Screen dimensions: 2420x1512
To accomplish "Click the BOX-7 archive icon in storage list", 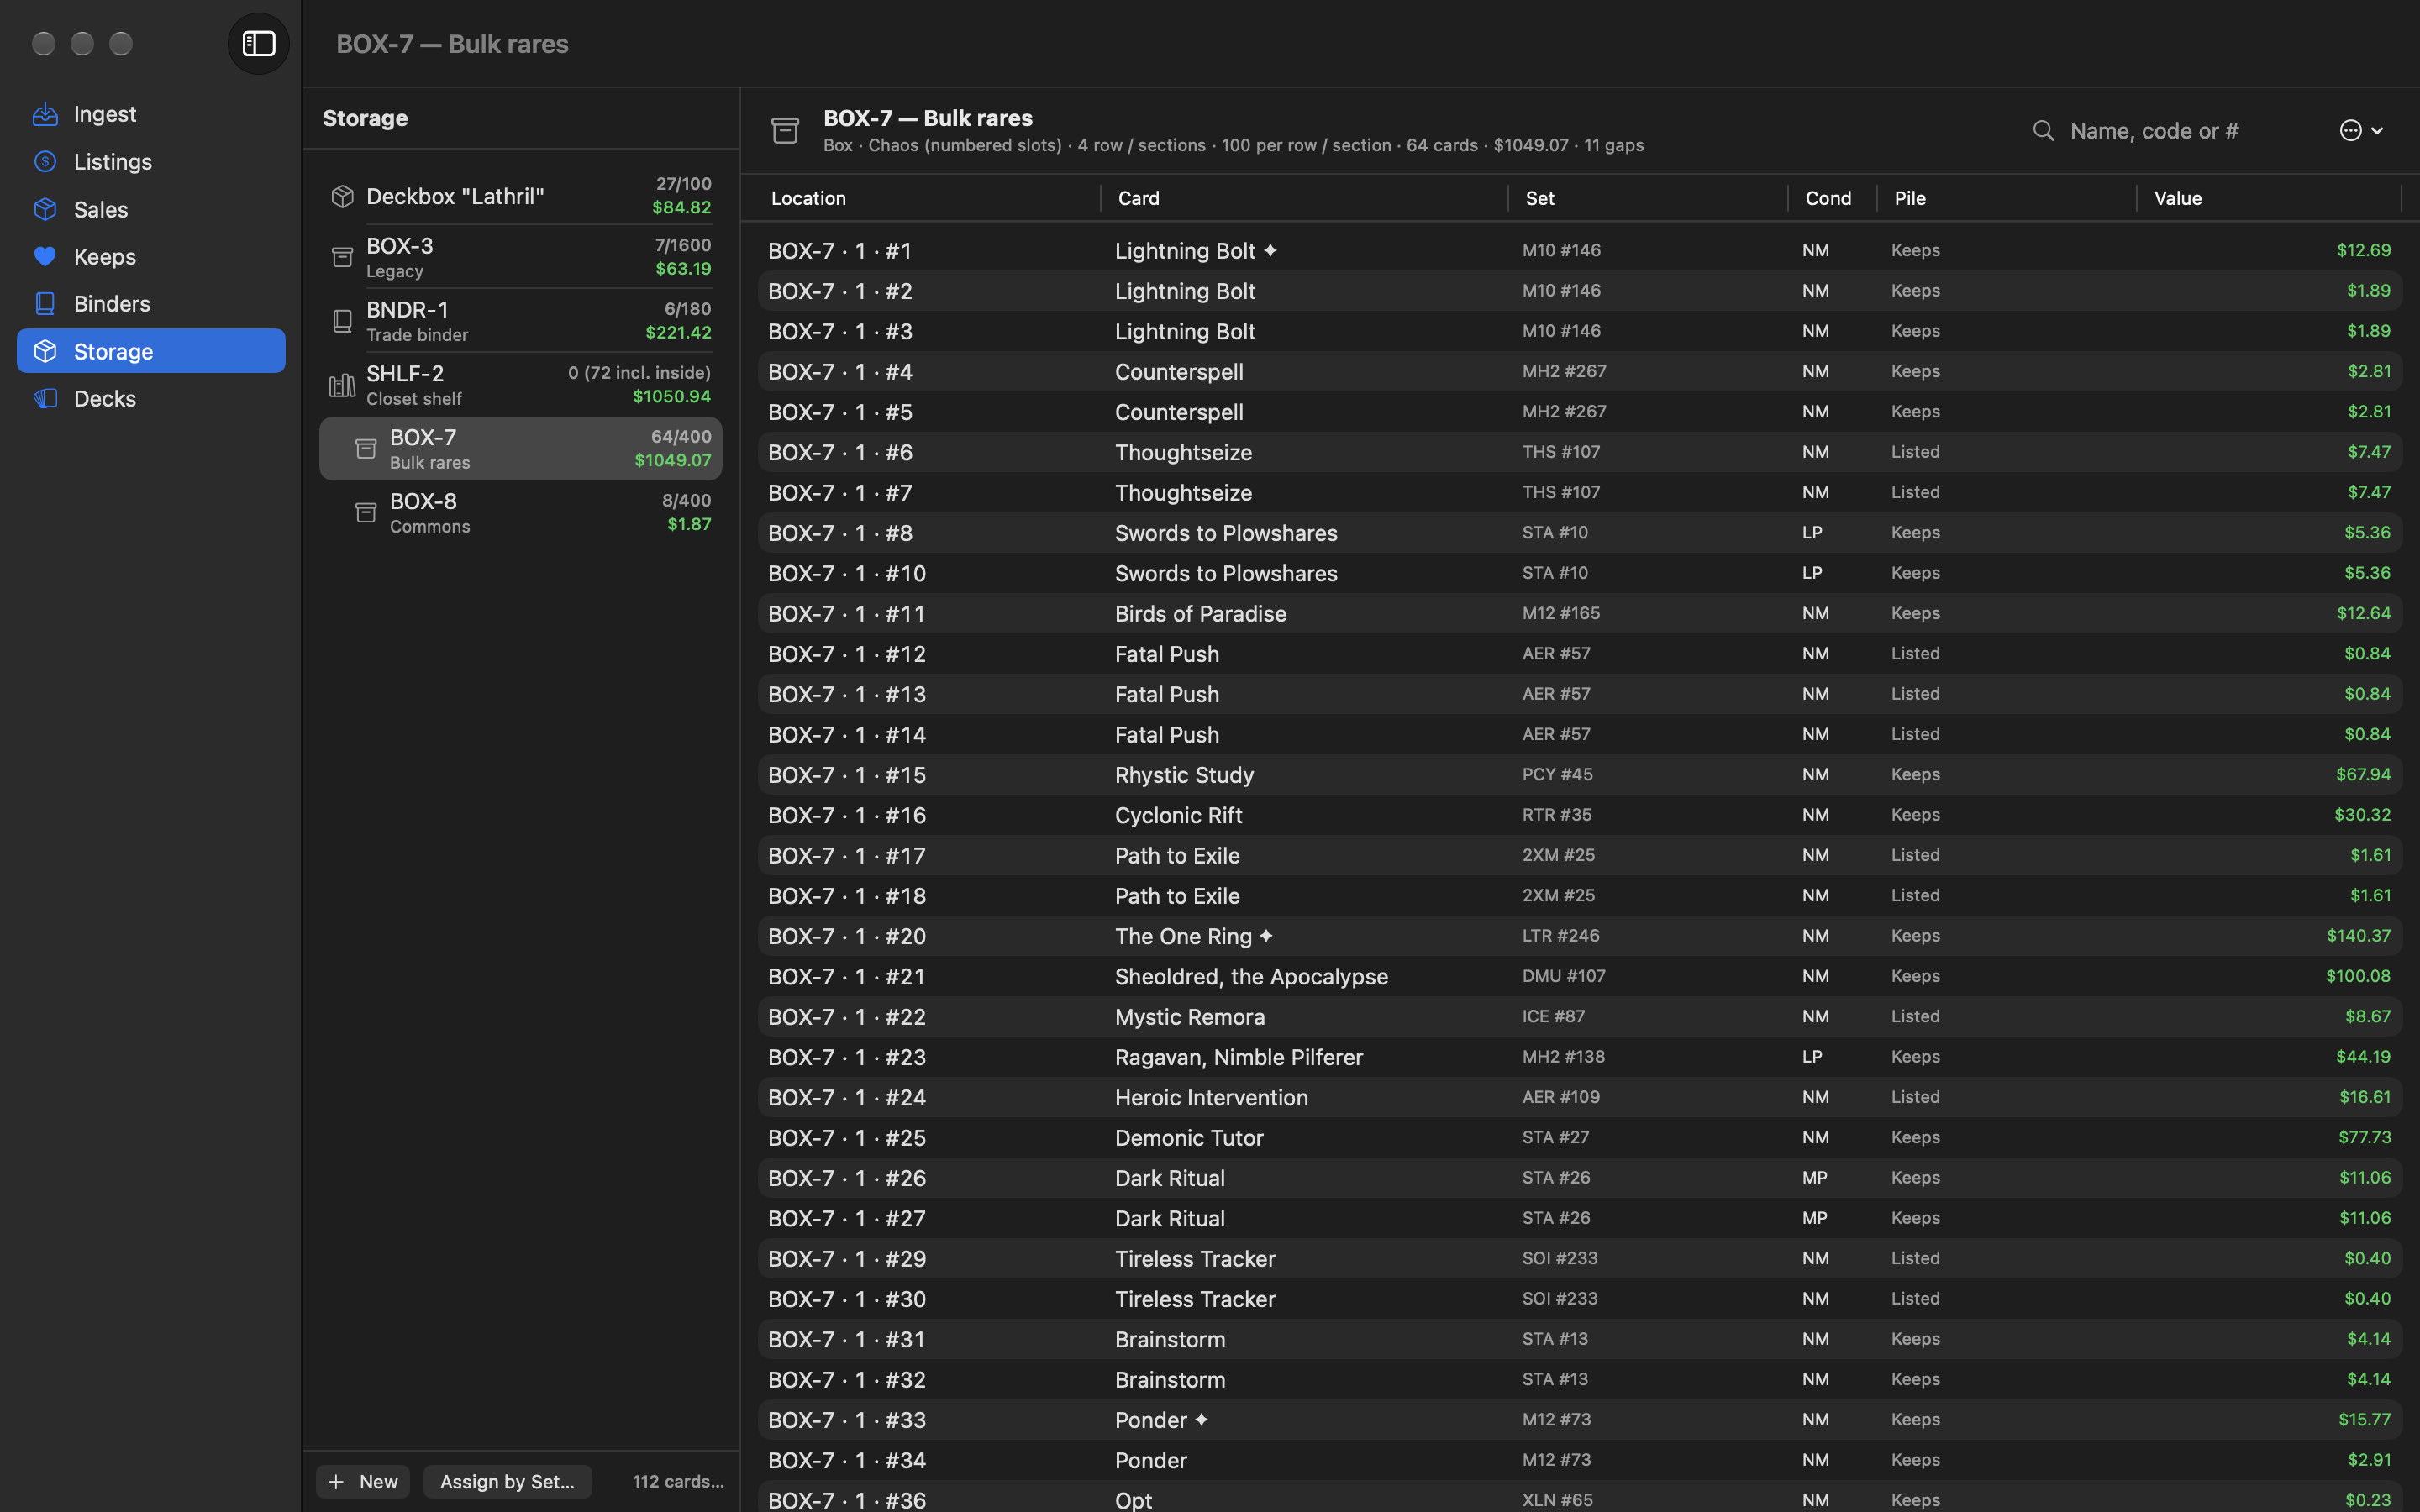I will tap(366, 449).
